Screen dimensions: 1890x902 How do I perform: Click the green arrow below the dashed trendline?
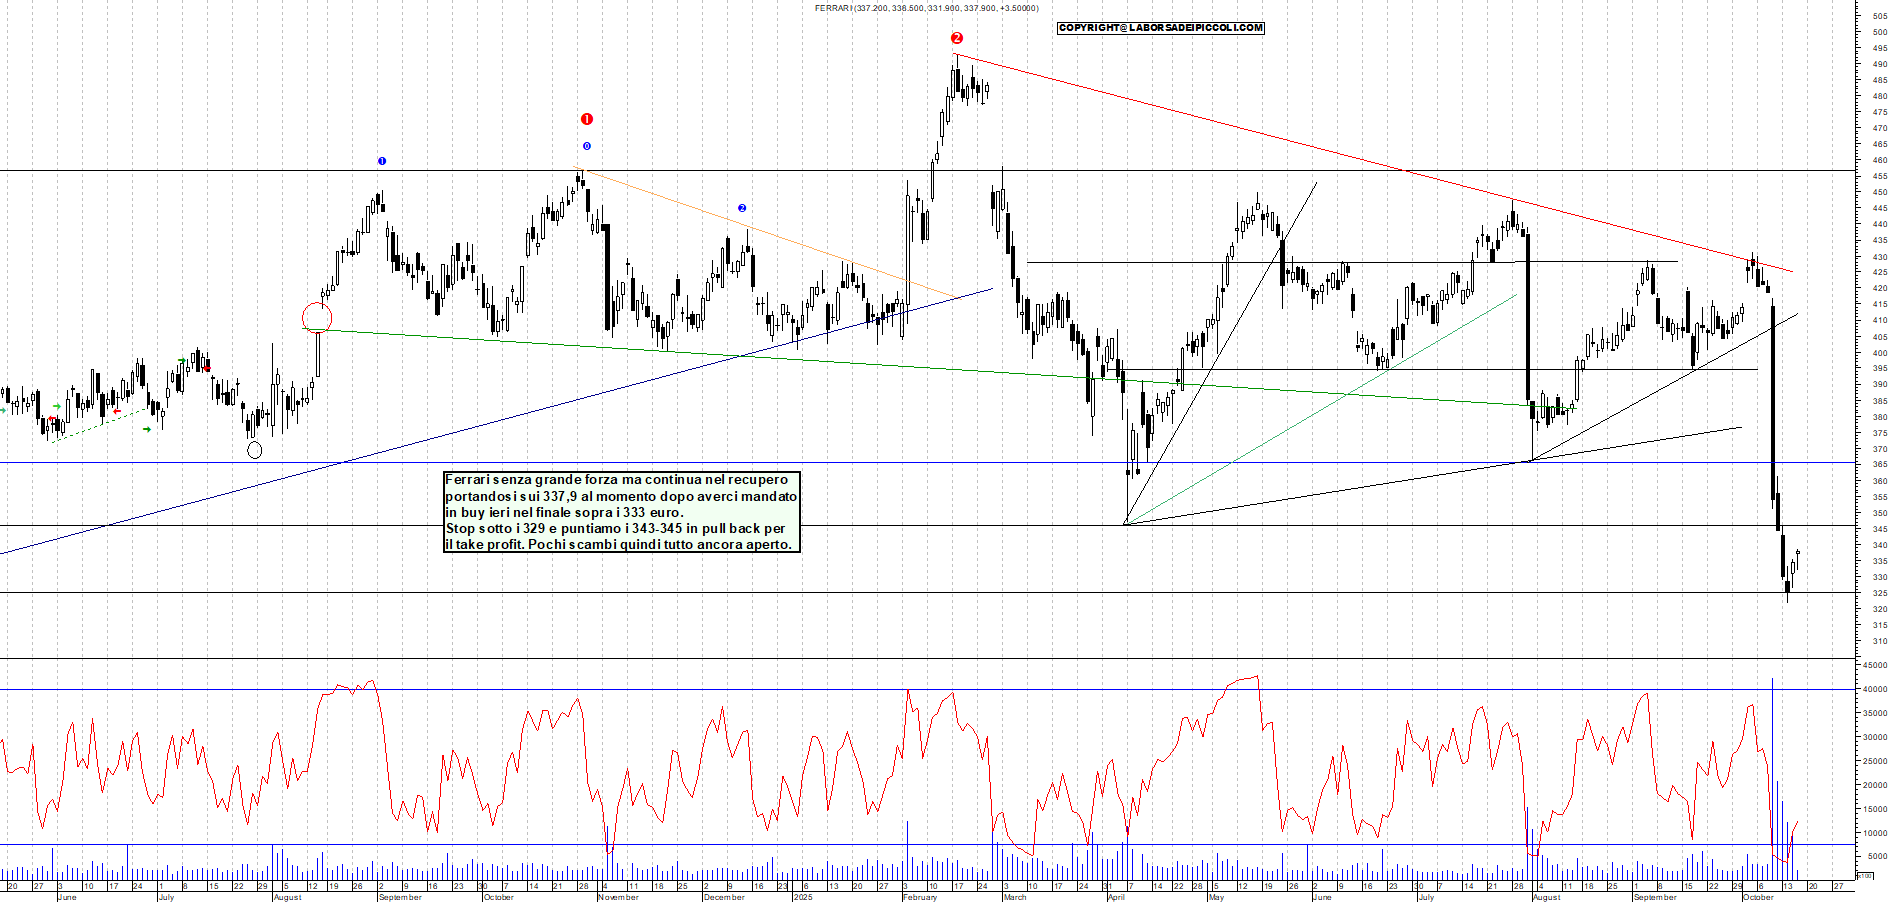click(x=147, y=429)
